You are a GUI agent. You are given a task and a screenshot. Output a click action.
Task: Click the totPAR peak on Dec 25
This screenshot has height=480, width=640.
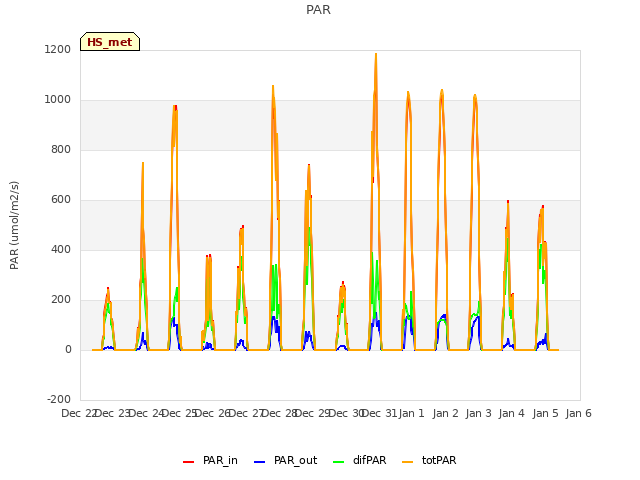click(x=175, y=106)
